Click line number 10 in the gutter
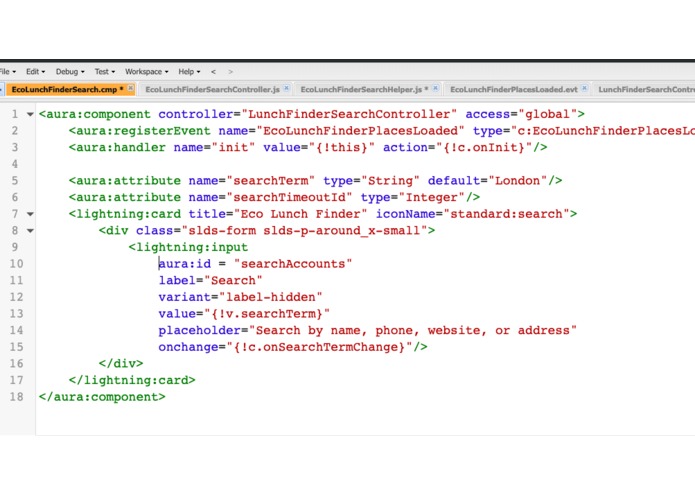Screen dimensions: 695x494 (16, 264)
